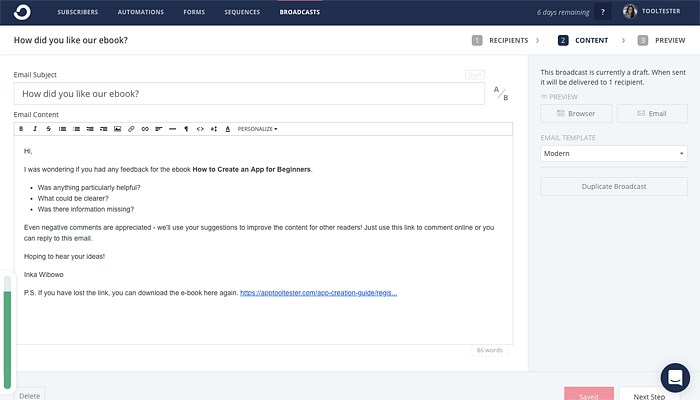
Task: Open the text color tool
Action: [x=228, y=129]
